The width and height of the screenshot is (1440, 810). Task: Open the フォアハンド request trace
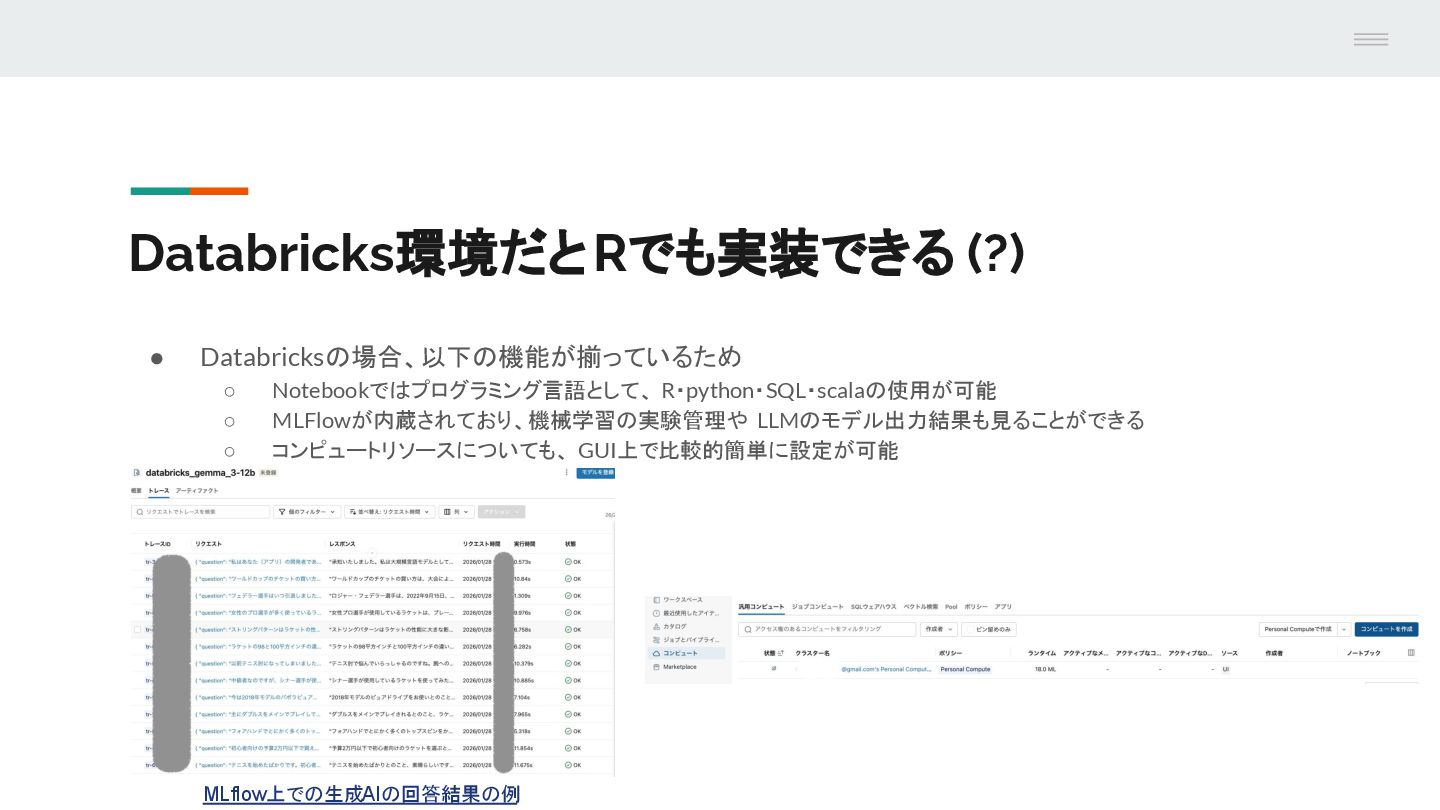pos(258,731)
